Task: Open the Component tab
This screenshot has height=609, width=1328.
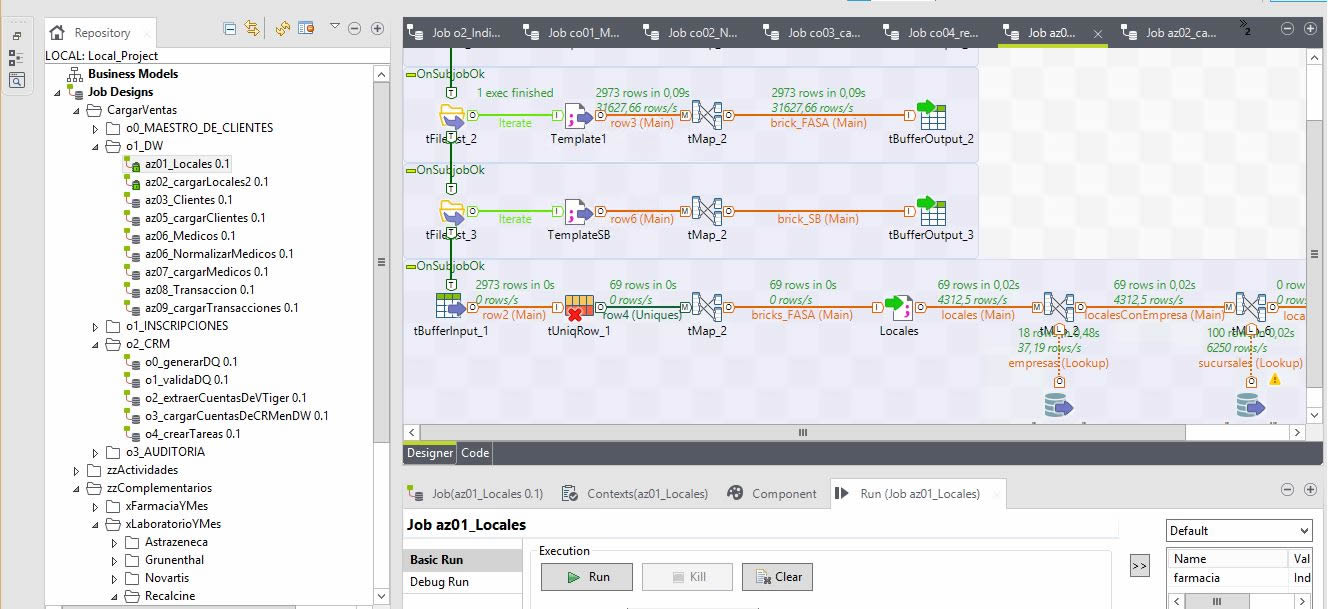Action: click(x=773, y=494)
